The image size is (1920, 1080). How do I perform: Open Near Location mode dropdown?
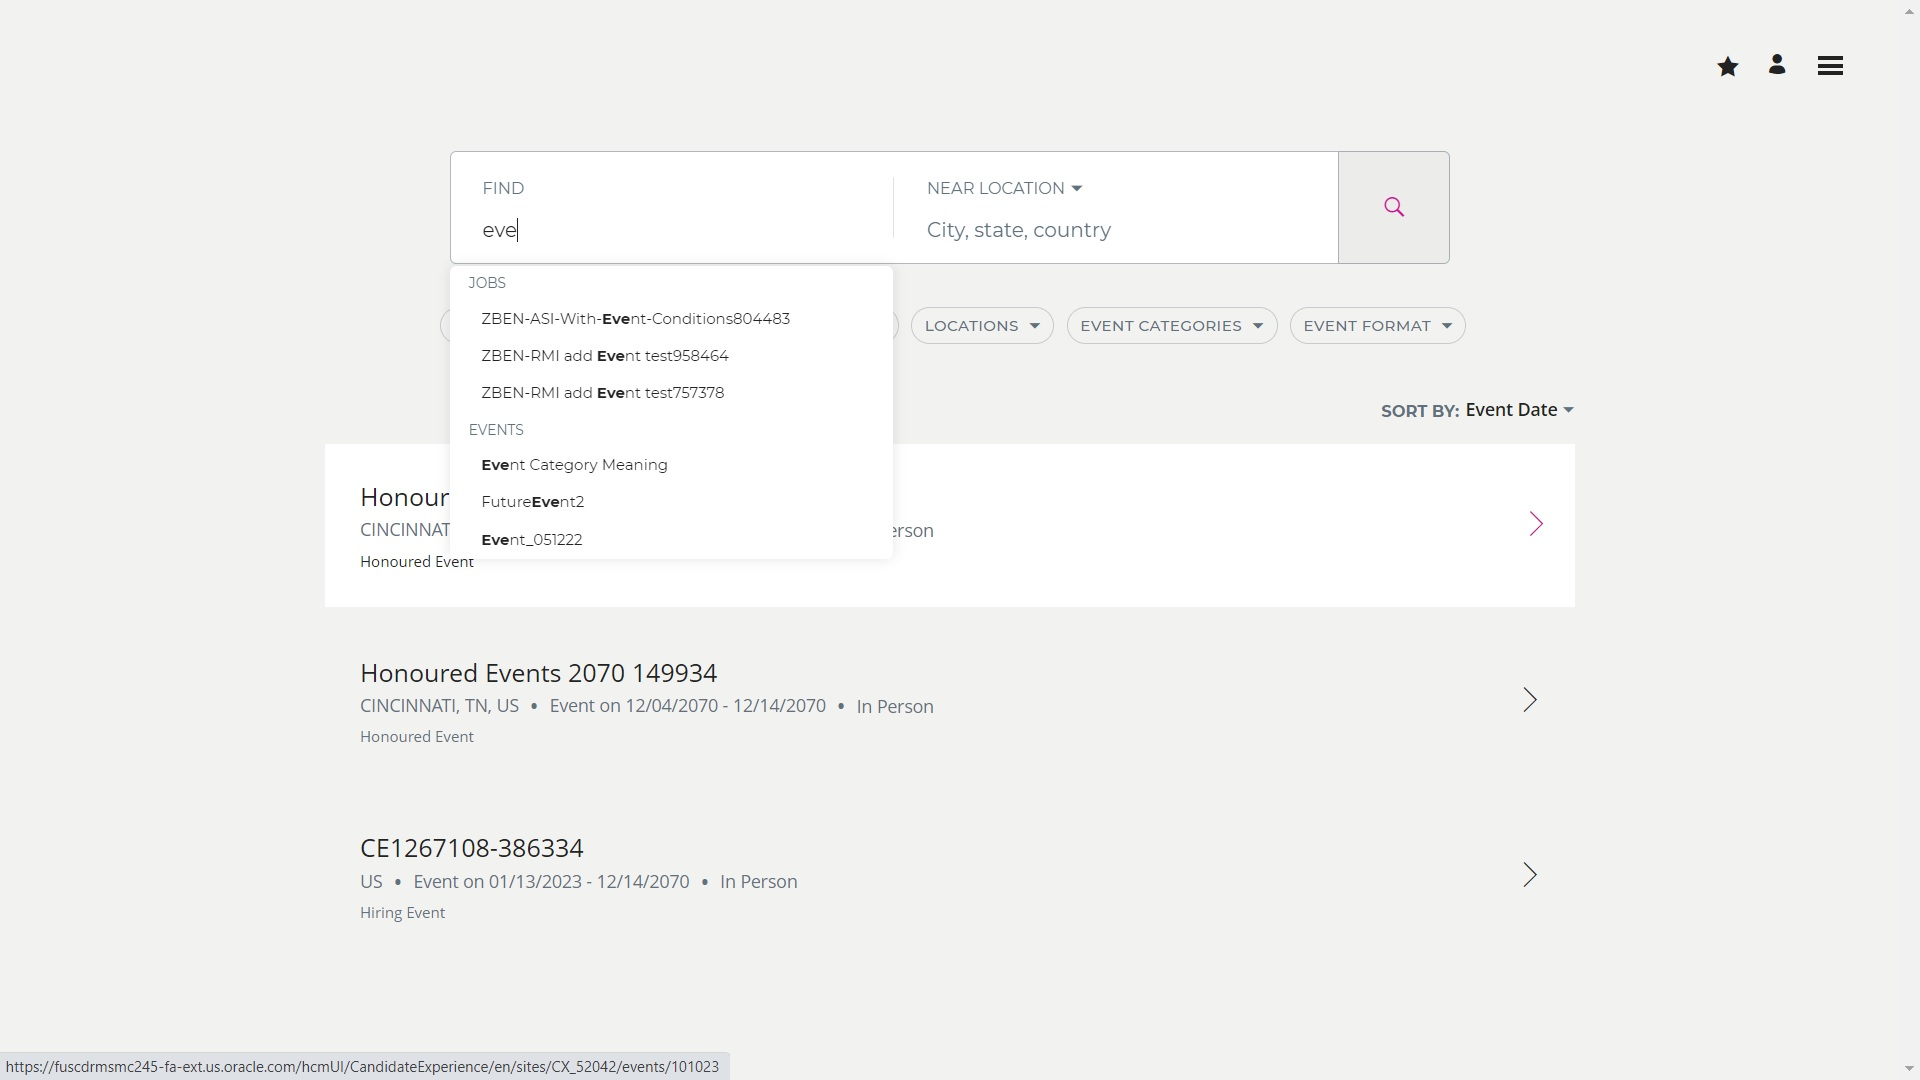point(1004,188)
